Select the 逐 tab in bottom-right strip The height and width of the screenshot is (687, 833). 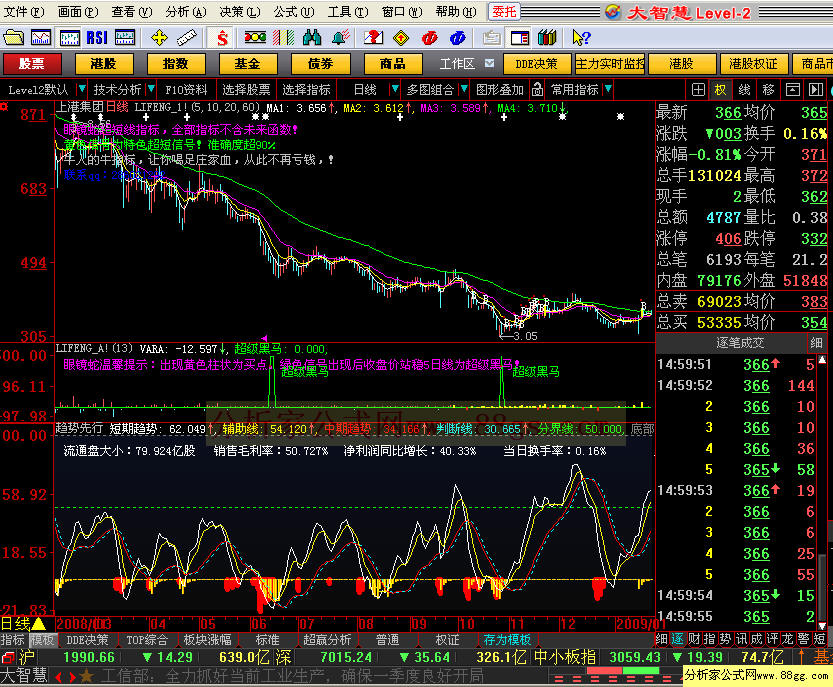(677, 639)
